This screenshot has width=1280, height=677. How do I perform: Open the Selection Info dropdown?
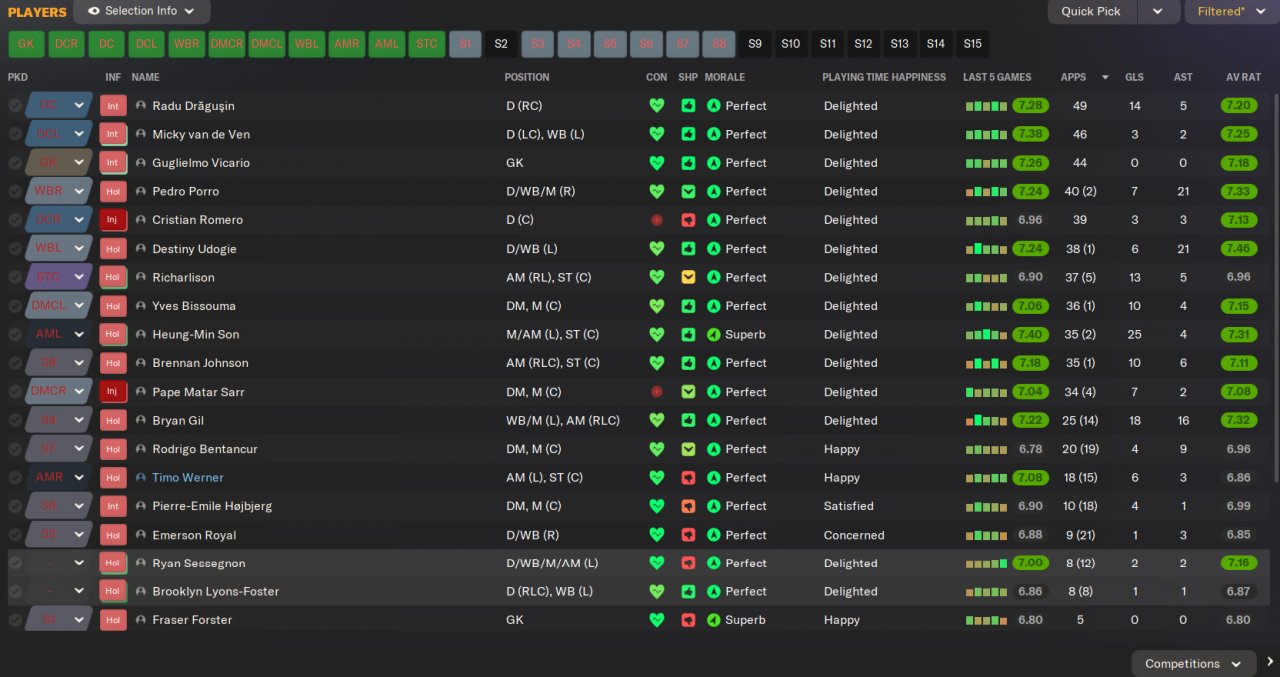(141, 11)
